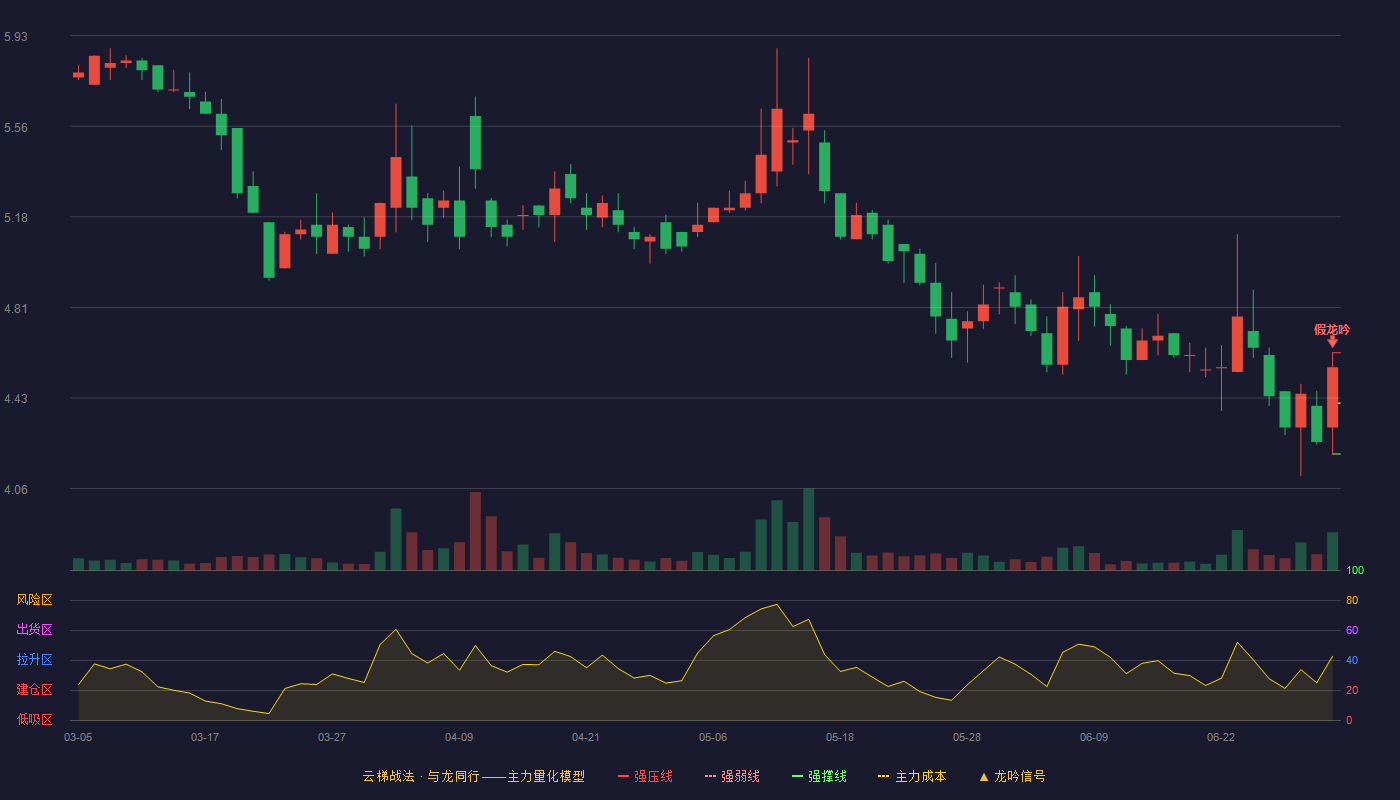Click the 拉升区 zone label
This screenshot has width=1400, height=800.
tap(34, 660)
